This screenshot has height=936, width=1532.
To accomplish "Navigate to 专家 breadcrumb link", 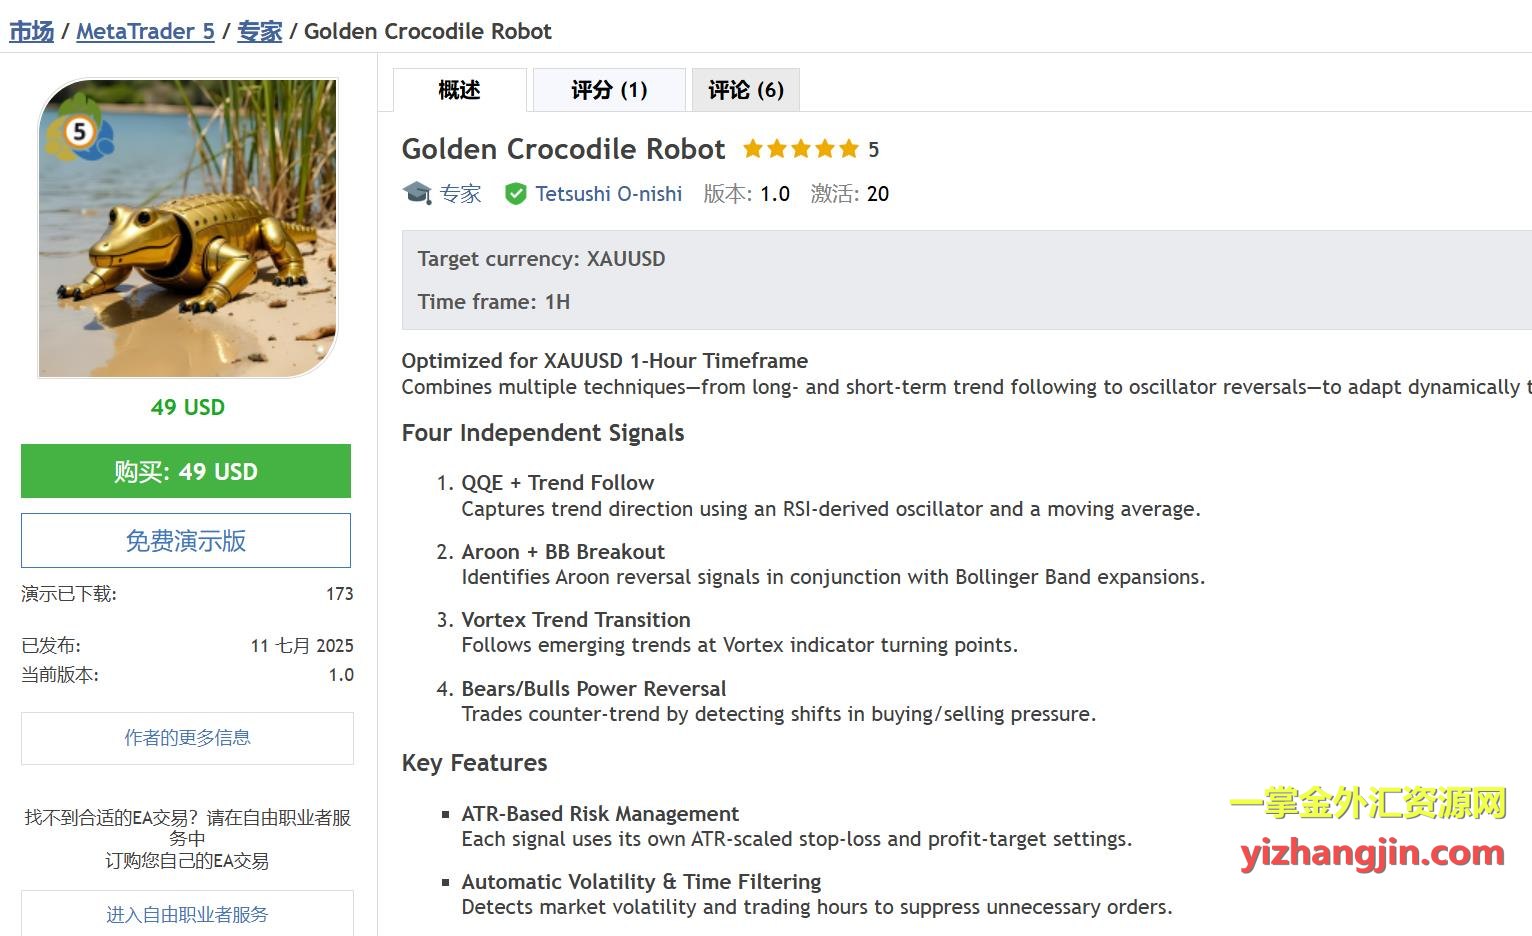I will tap(259, 31).
